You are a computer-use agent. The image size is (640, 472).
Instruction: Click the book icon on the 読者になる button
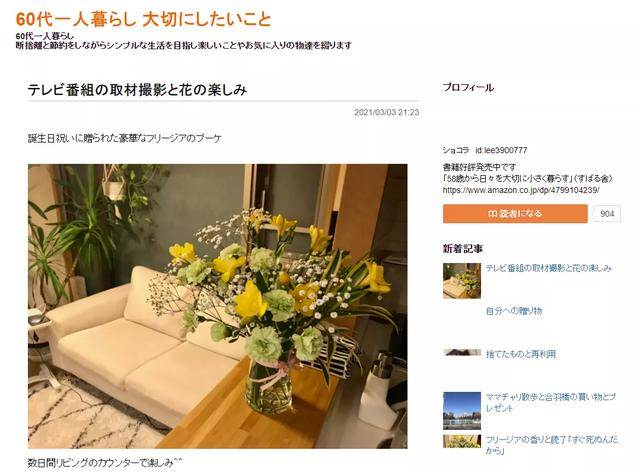[492, 214]
